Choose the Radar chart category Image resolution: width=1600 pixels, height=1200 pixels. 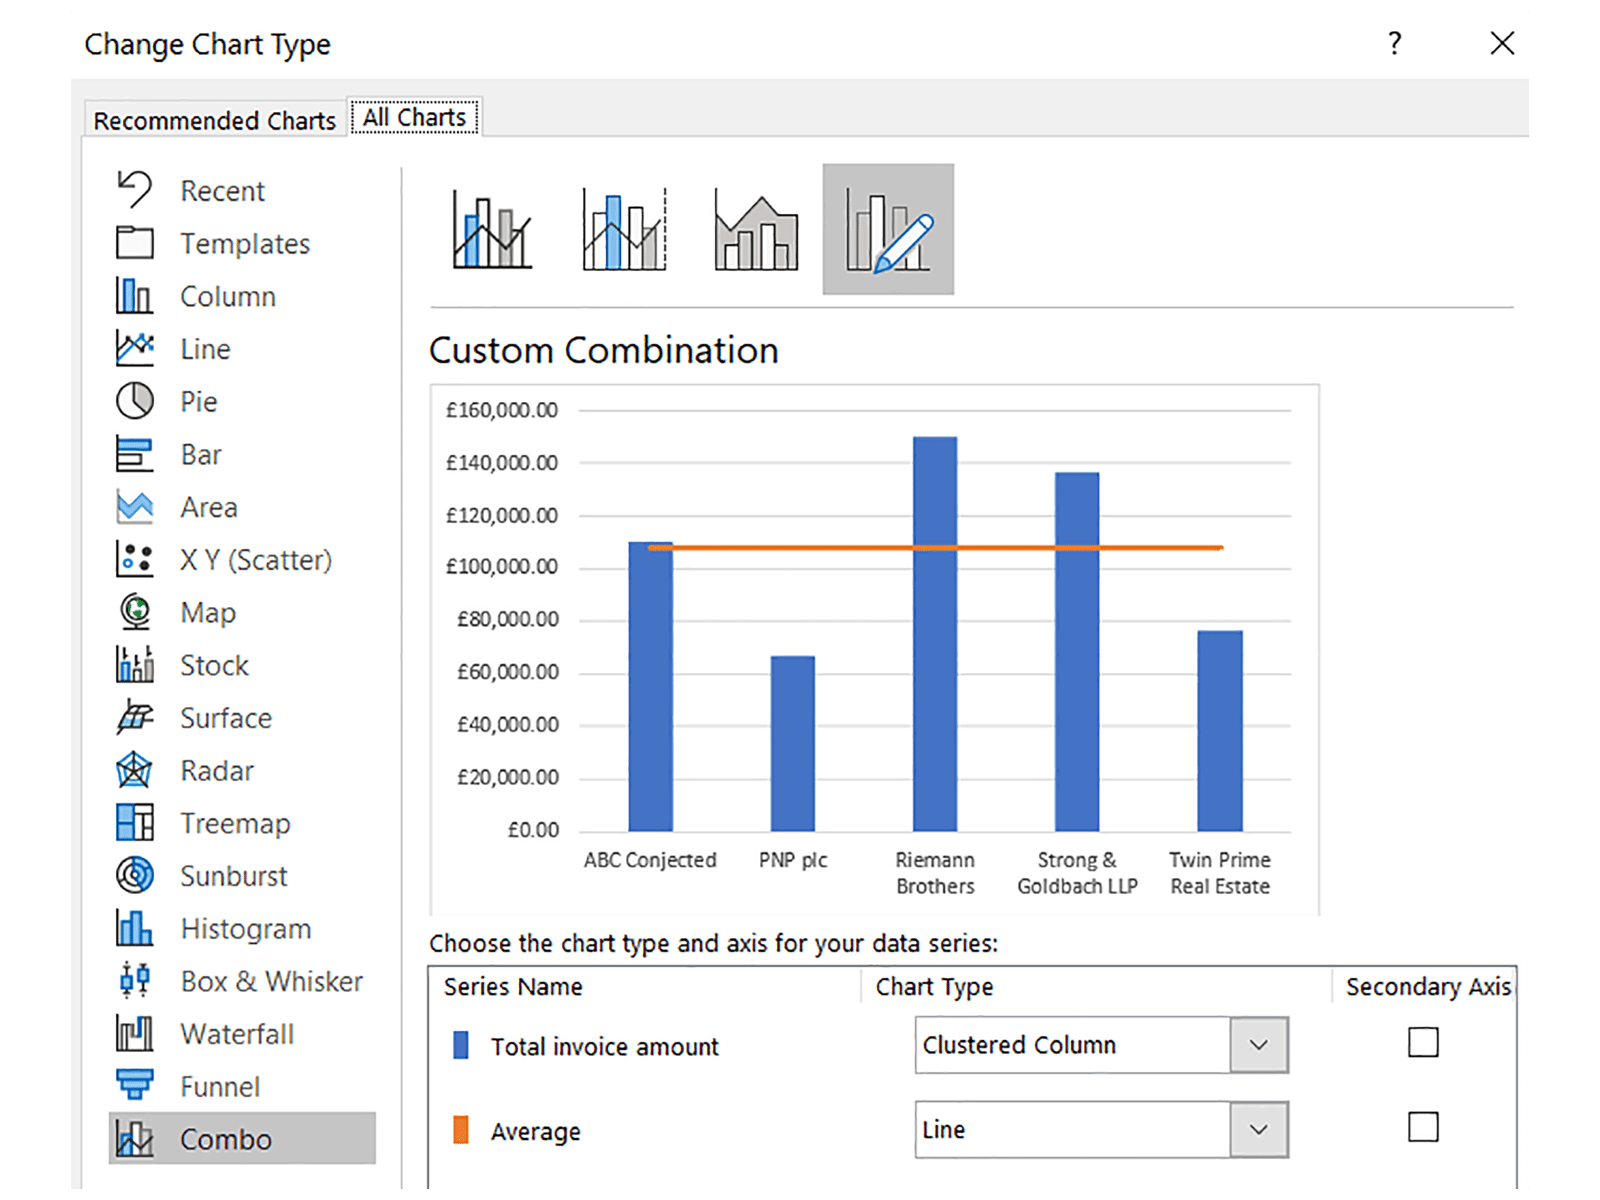click(x=216, y=771)
